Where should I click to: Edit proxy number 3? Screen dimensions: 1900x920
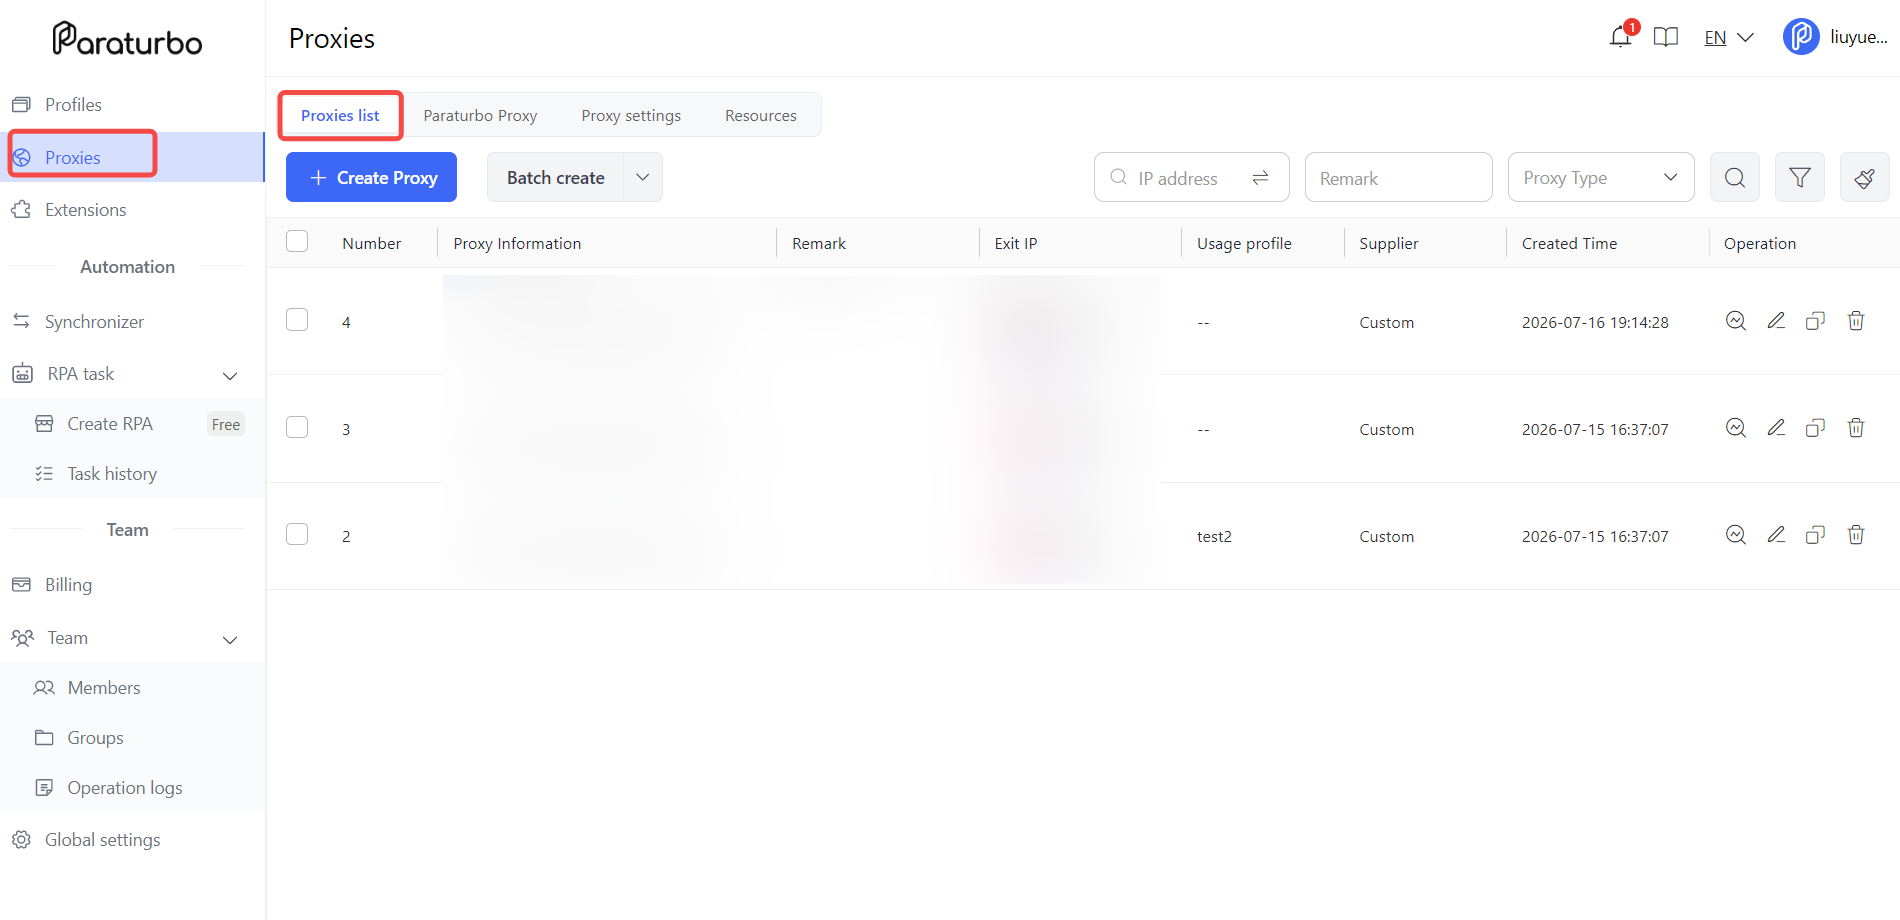pyautogui.click(x=1776, y=428)
